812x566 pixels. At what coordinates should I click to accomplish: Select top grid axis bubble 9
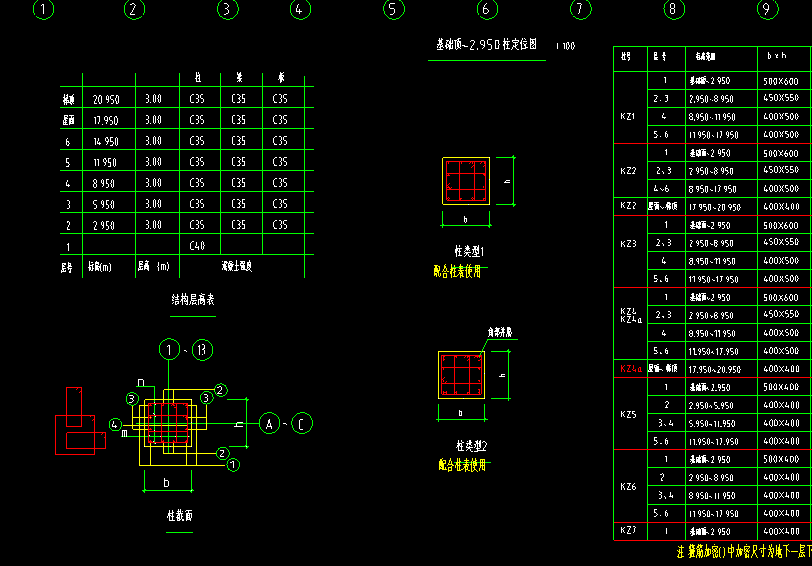(x=767, y=9)
